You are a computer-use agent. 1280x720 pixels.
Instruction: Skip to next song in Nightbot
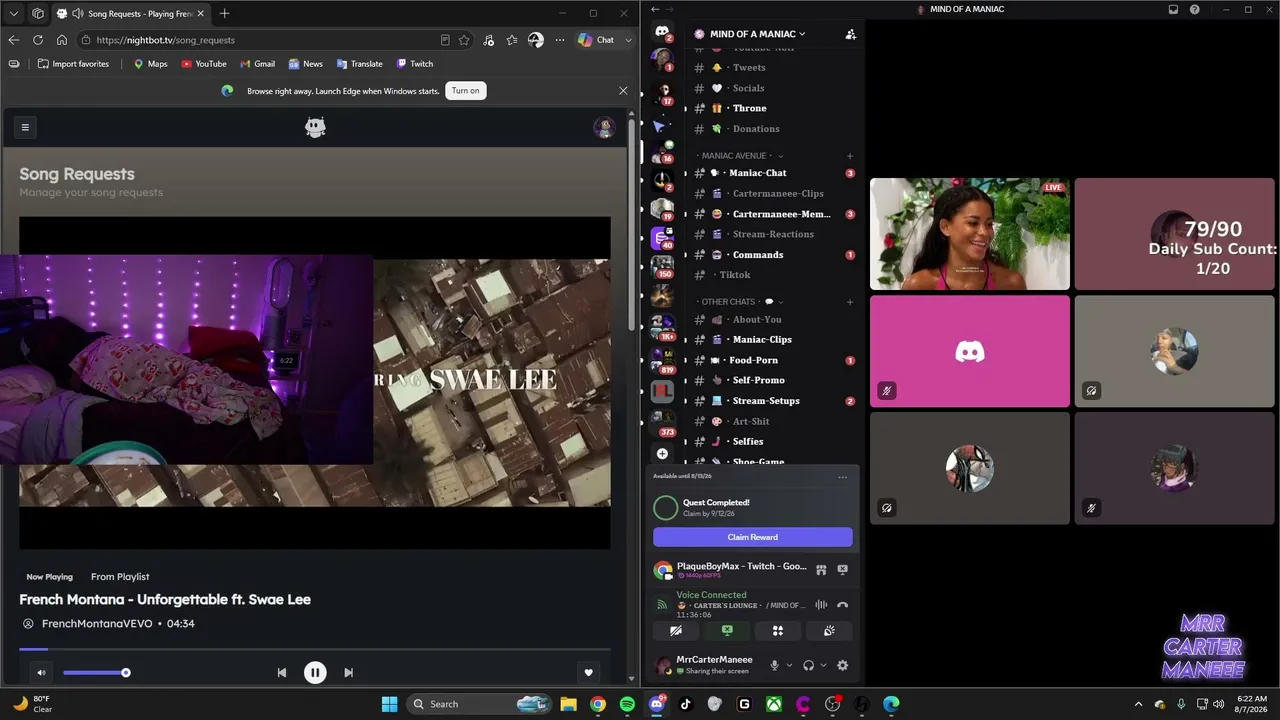pyautogui.click(x=348, y=673)
